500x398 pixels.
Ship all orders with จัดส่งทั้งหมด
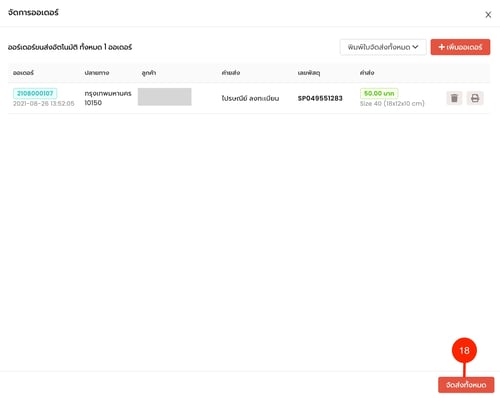[x=466, y=385]
